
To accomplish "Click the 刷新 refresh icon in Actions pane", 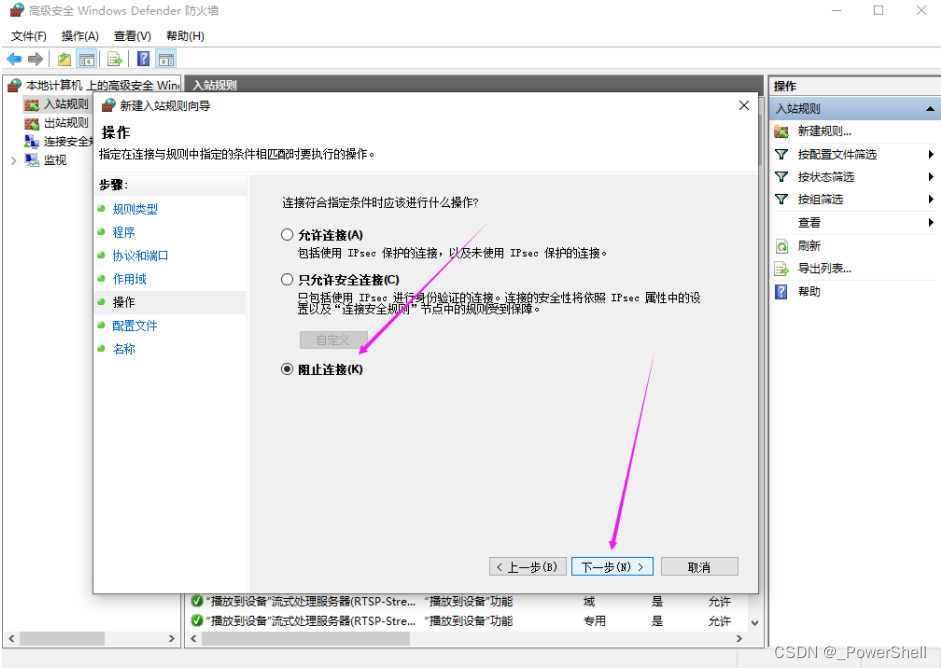I will 781,246.
